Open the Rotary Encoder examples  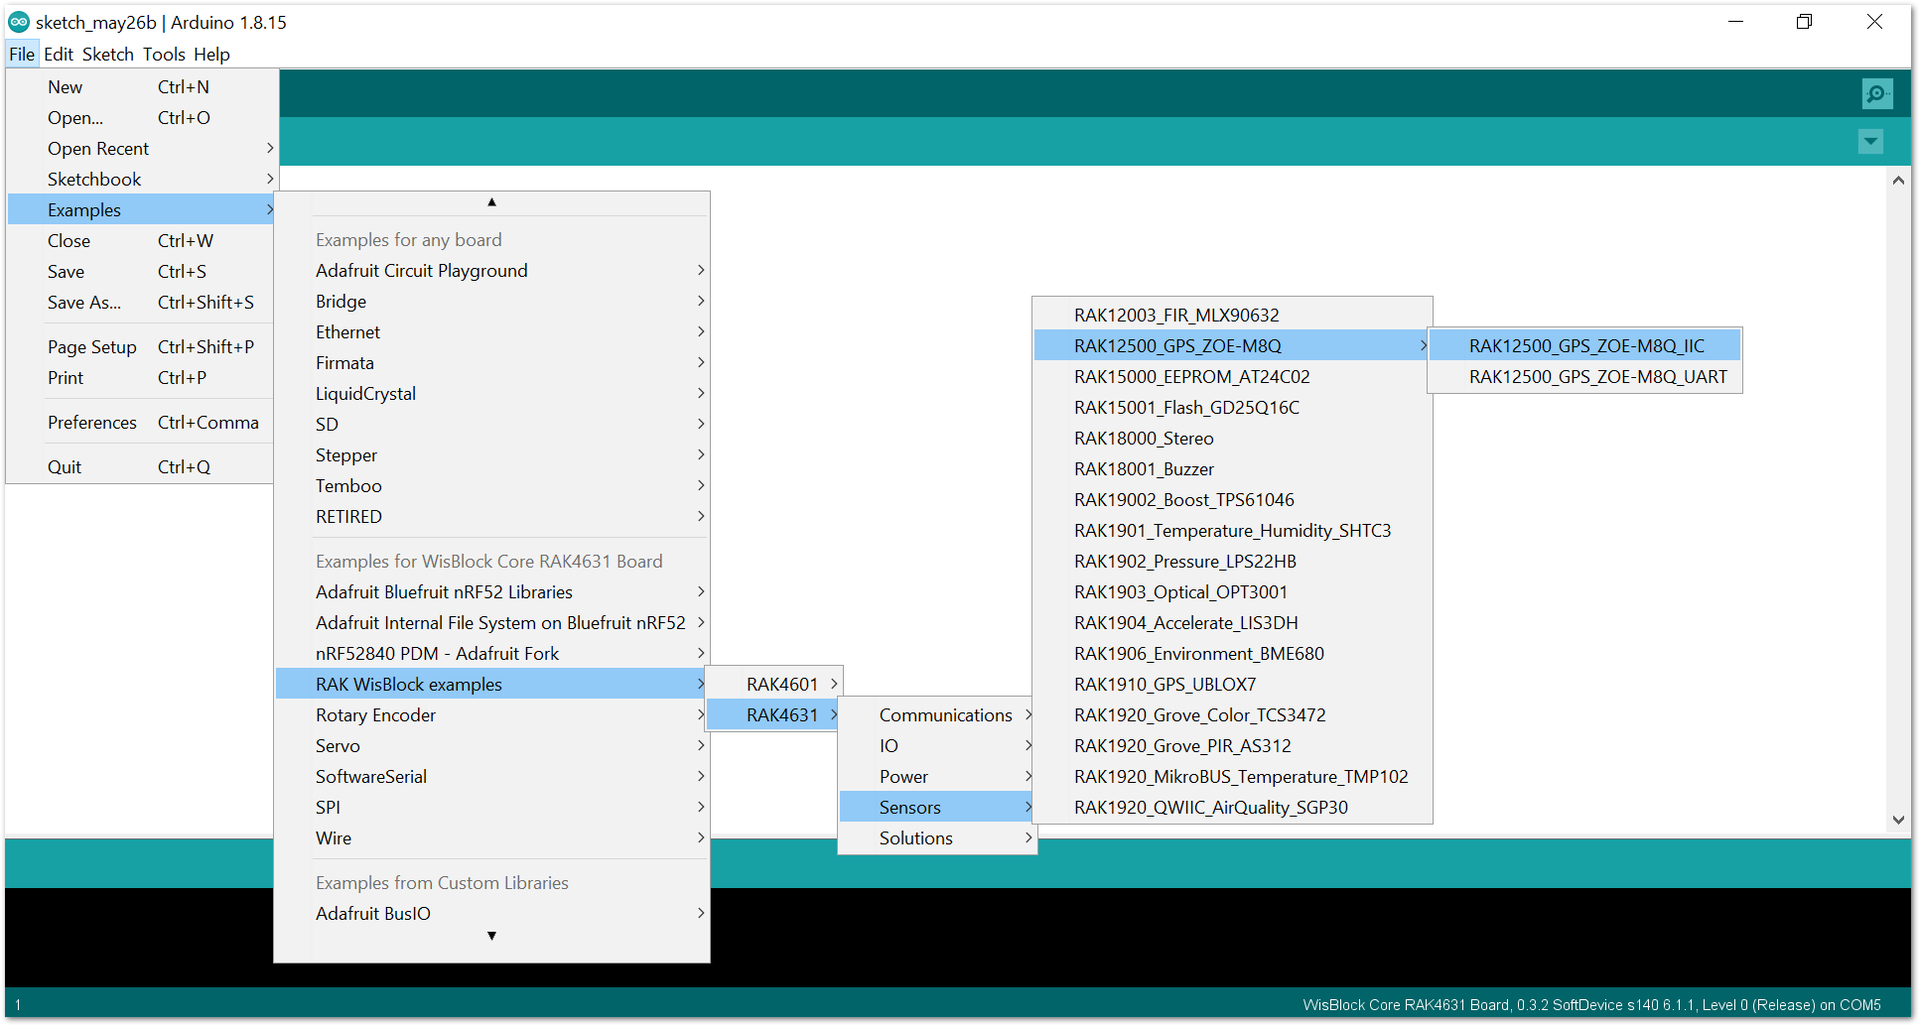(x=492, y=715)
